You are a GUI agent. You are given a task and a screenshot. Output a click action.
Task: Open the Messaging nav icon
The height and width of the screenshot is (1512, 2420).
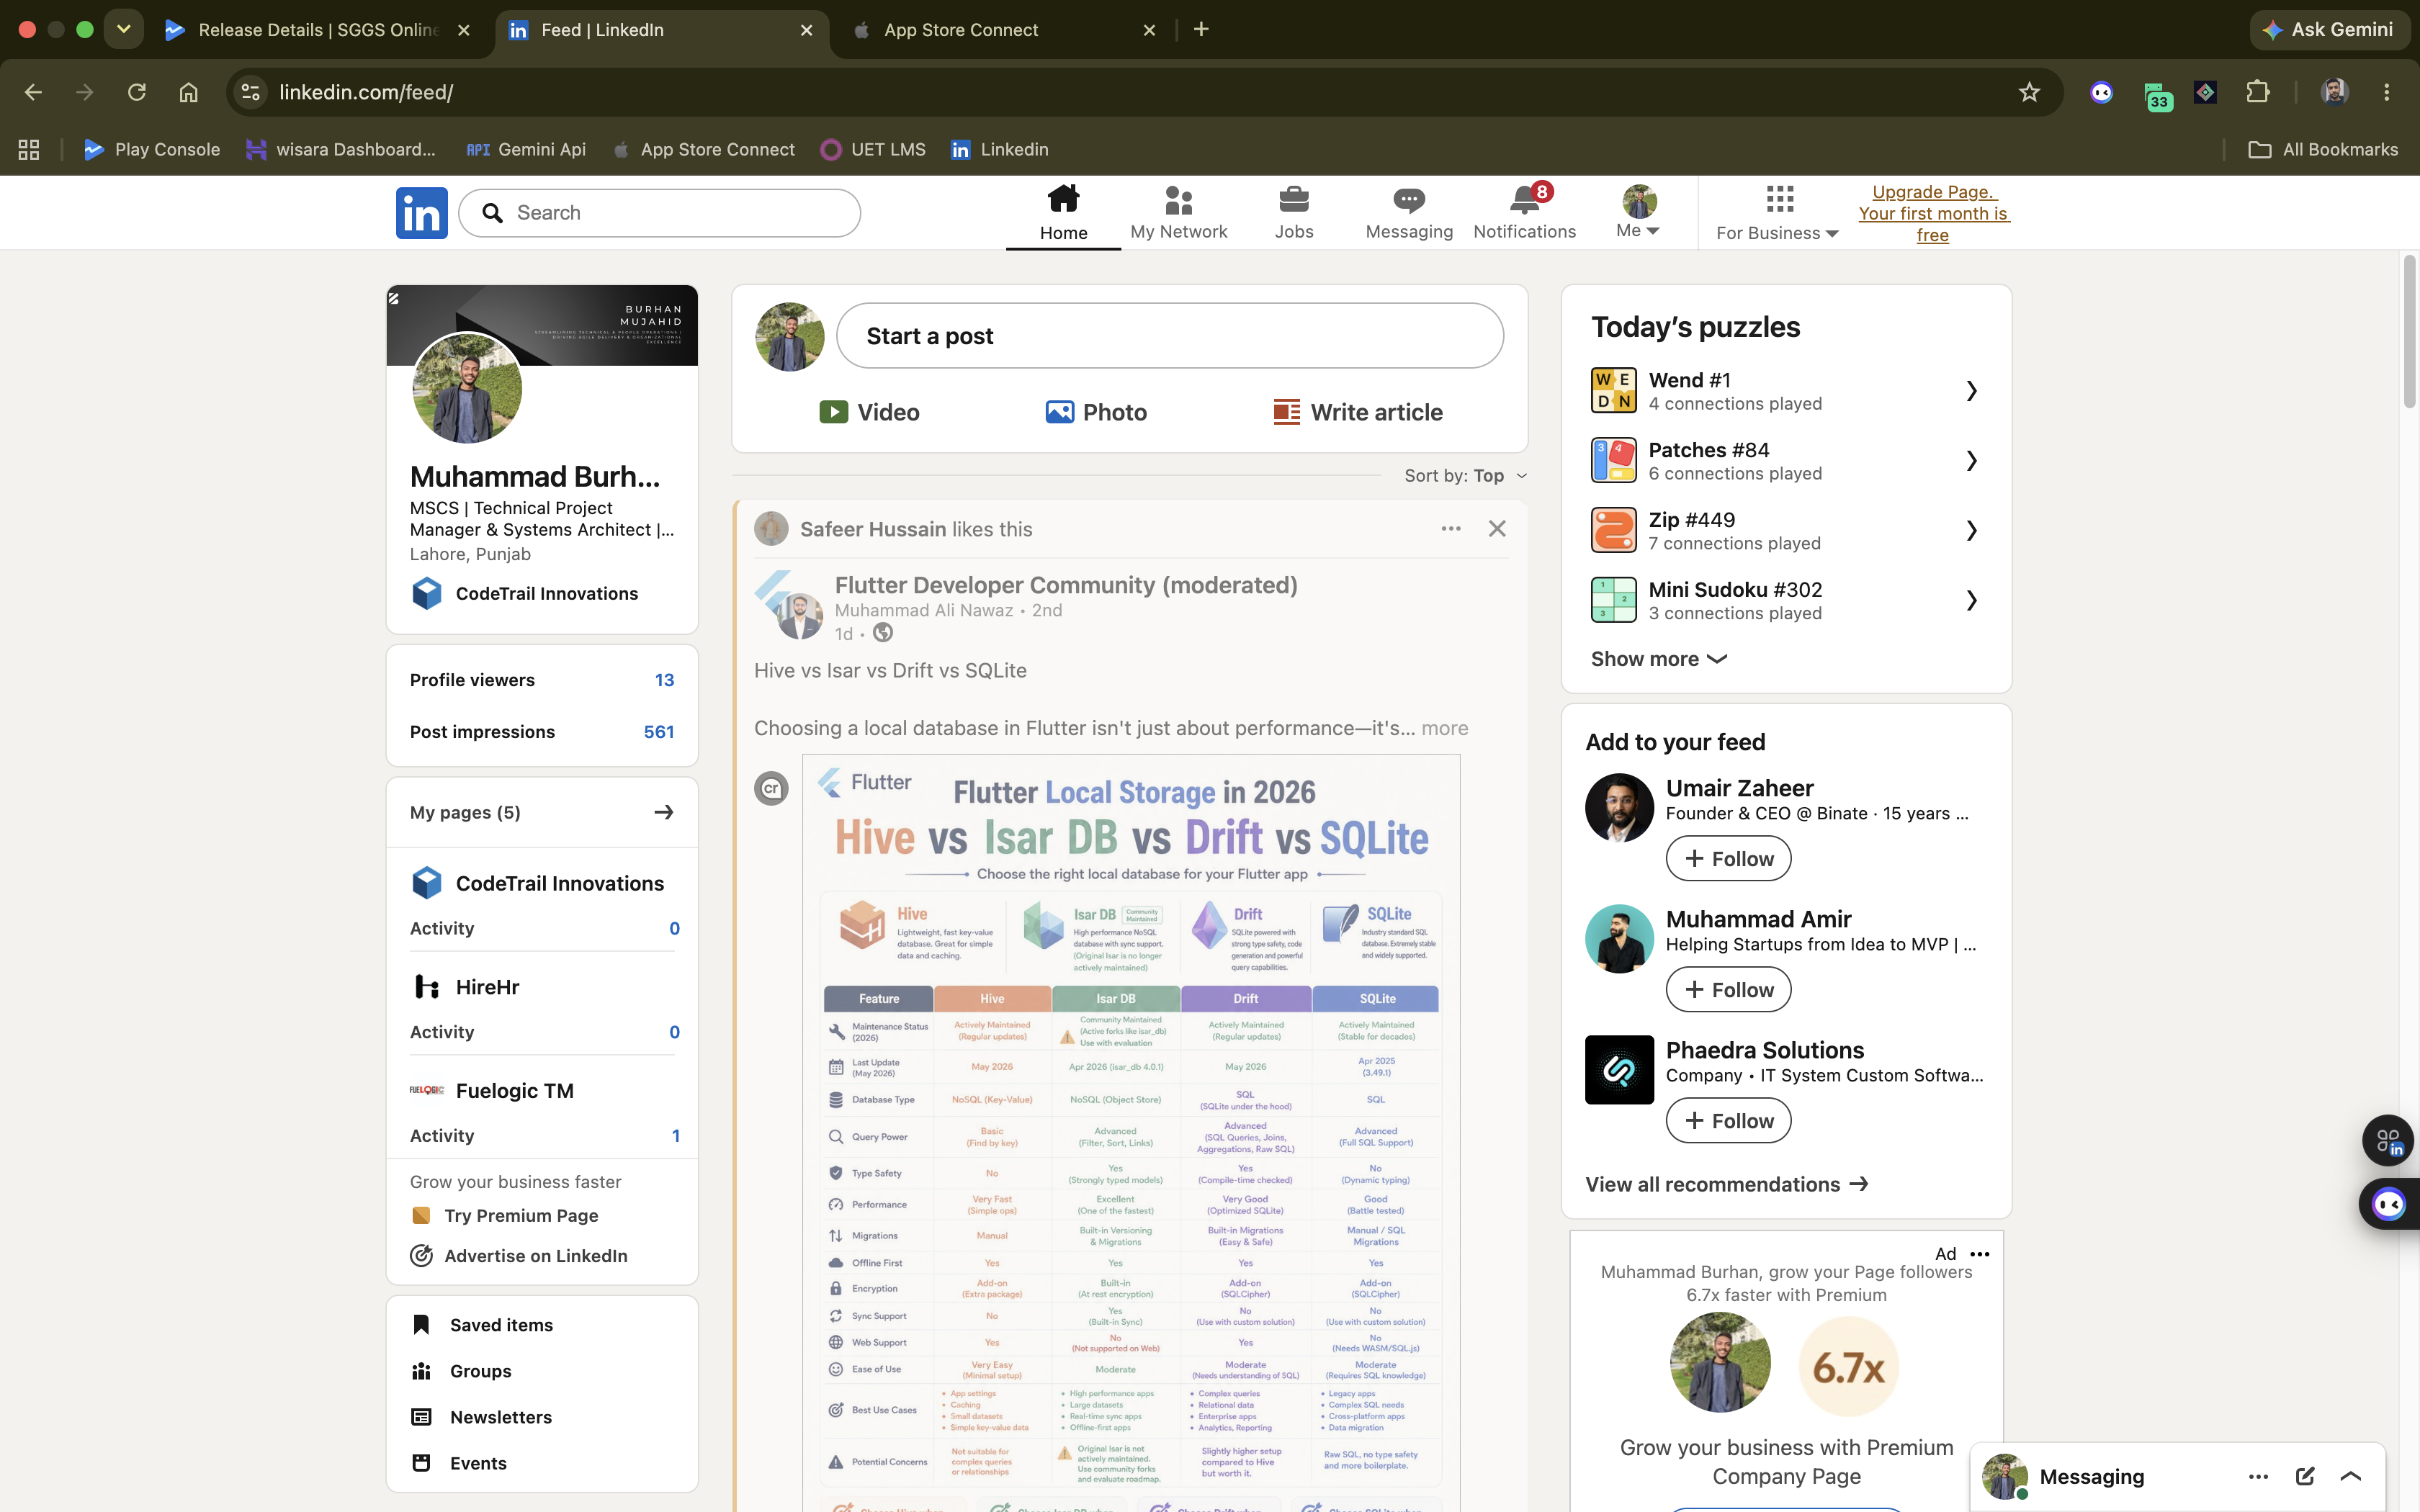pos(1409,200)
